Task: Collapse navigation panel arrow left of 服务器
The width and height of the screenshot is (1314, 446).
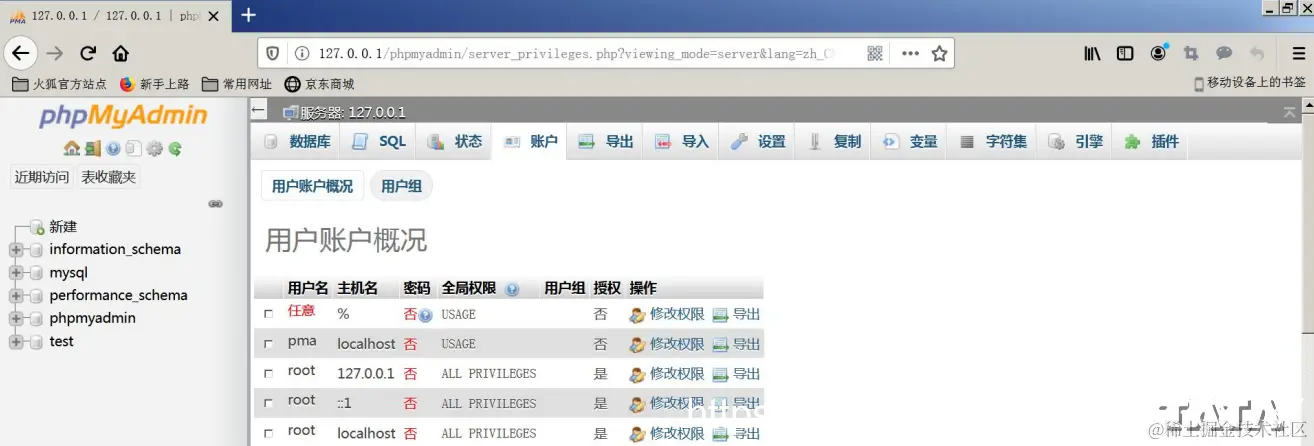Action: [x=259, y=111]
